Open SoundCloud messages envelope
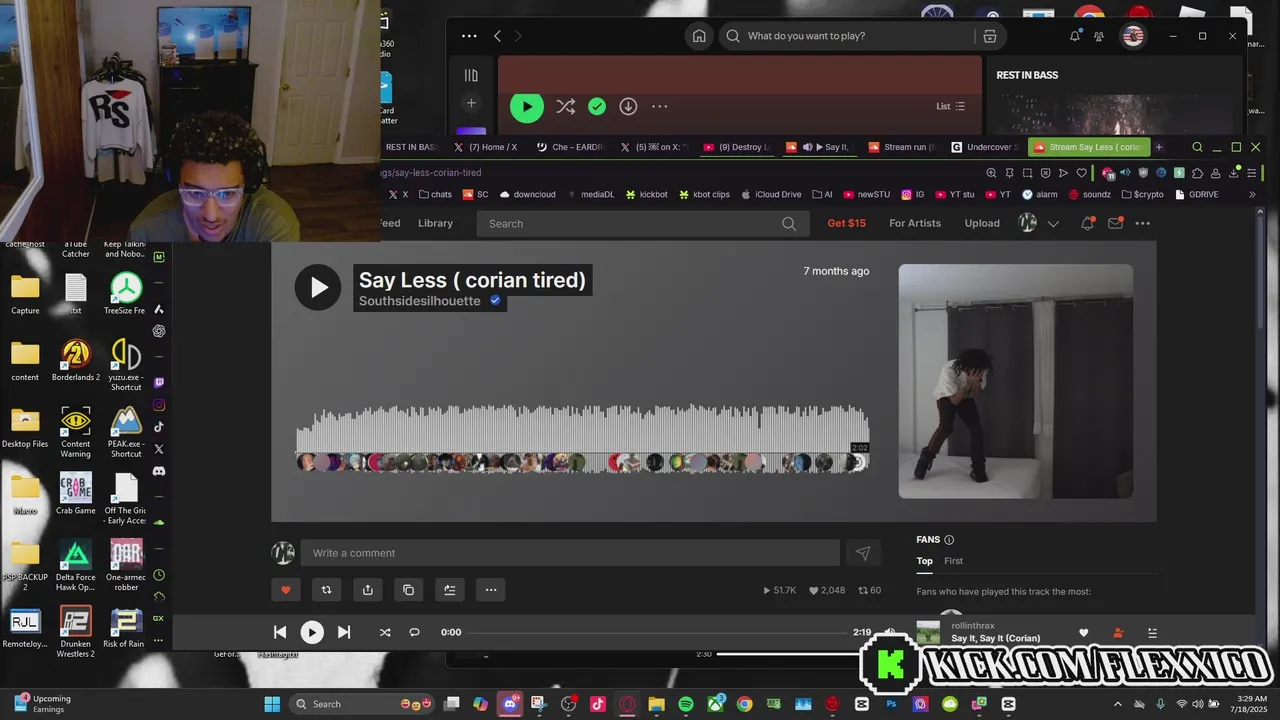Image resolution: width=1280 pixels, height=720 pixels. (x=1115, y=223)
